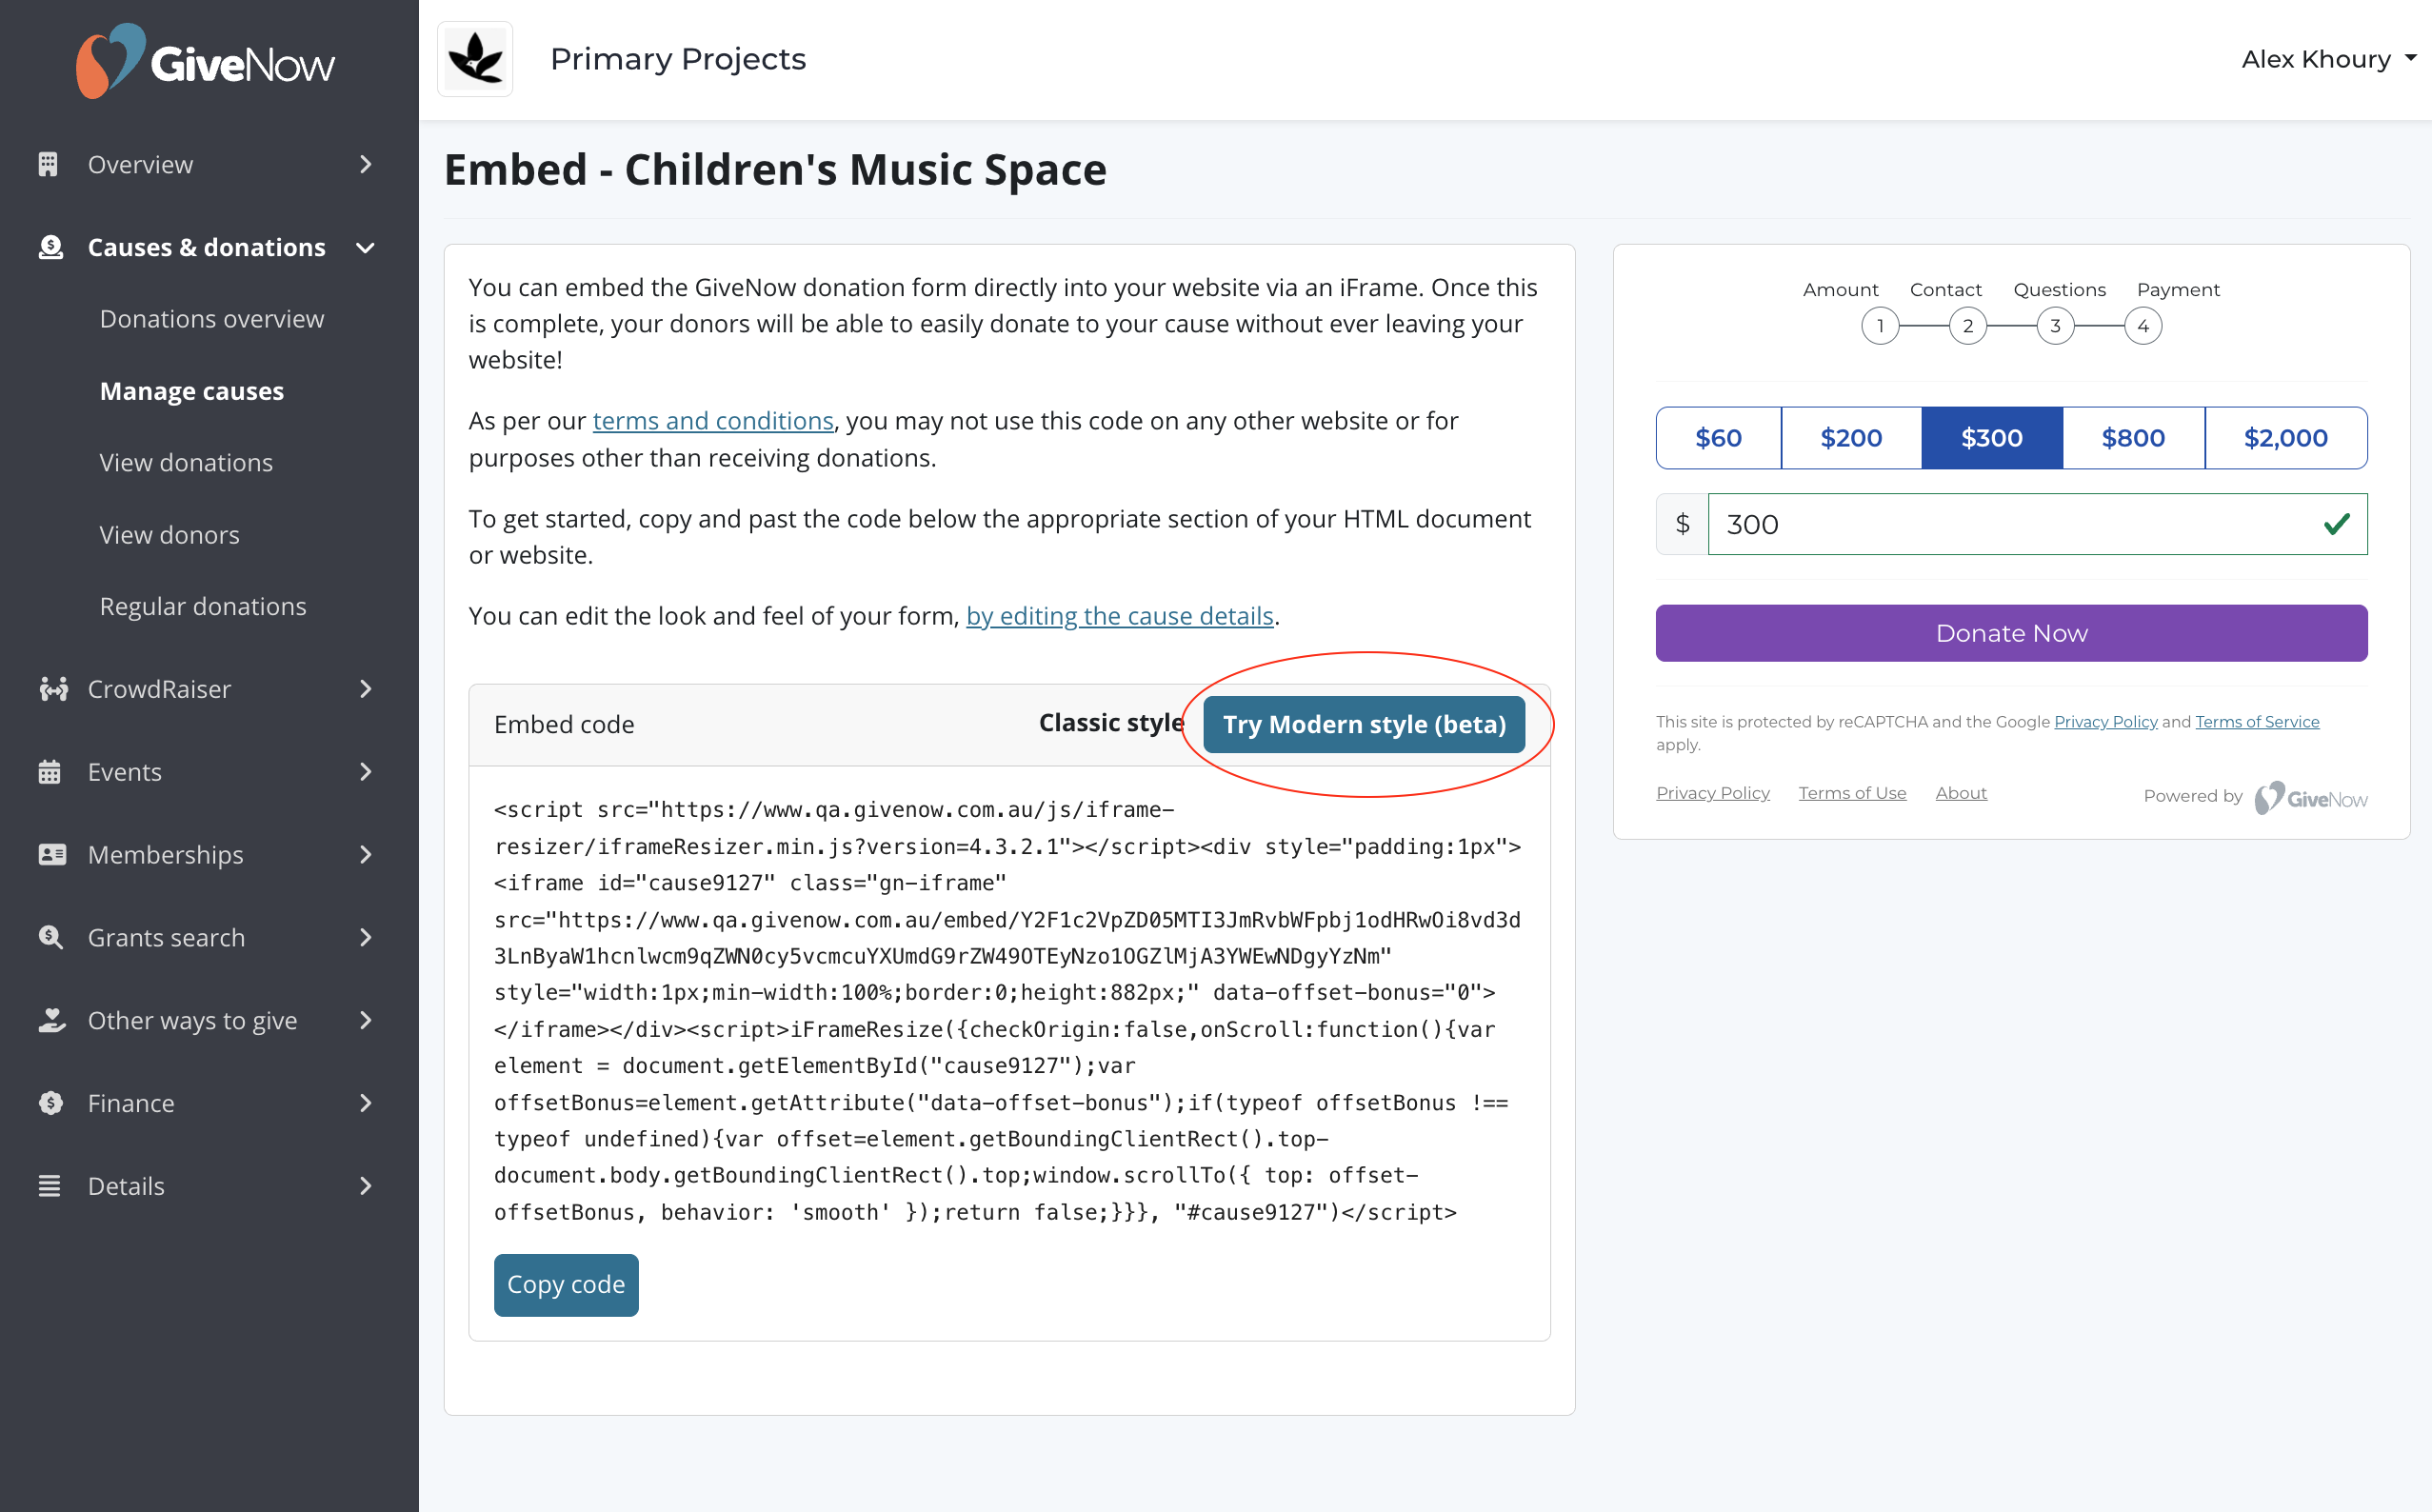The width and height of the screenshot is (2432, 1512).
Task: Click the Powered by GiveNow logo
Action: point(2311,797)
